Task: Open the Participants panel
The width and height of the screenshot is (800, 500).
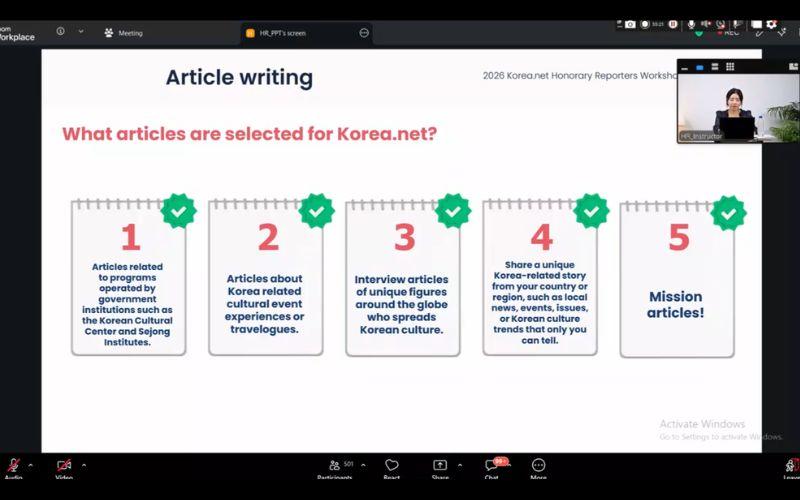Action: [x=335, y=465]
